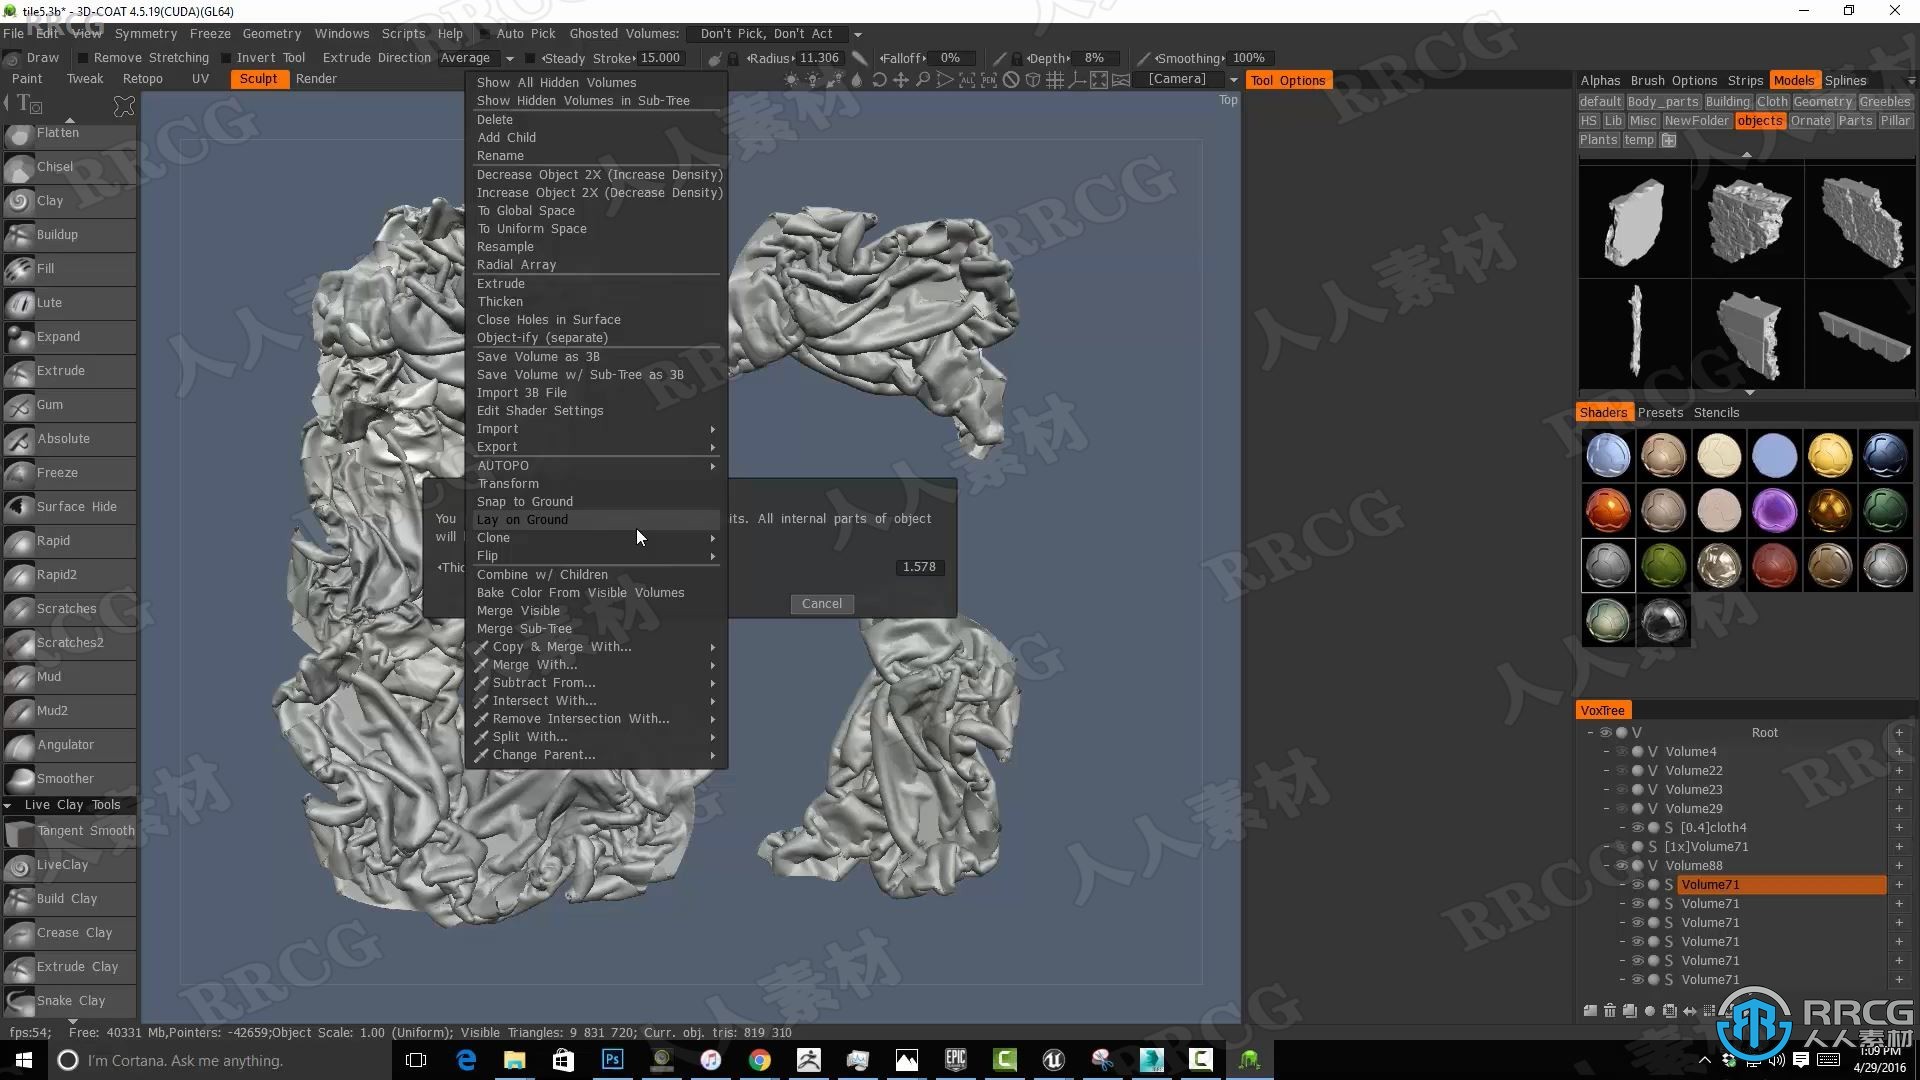The height and width of the screenshot is (1080, 1920).
Task: Select the Chisel sculpt tool
Action: [55, 166]
